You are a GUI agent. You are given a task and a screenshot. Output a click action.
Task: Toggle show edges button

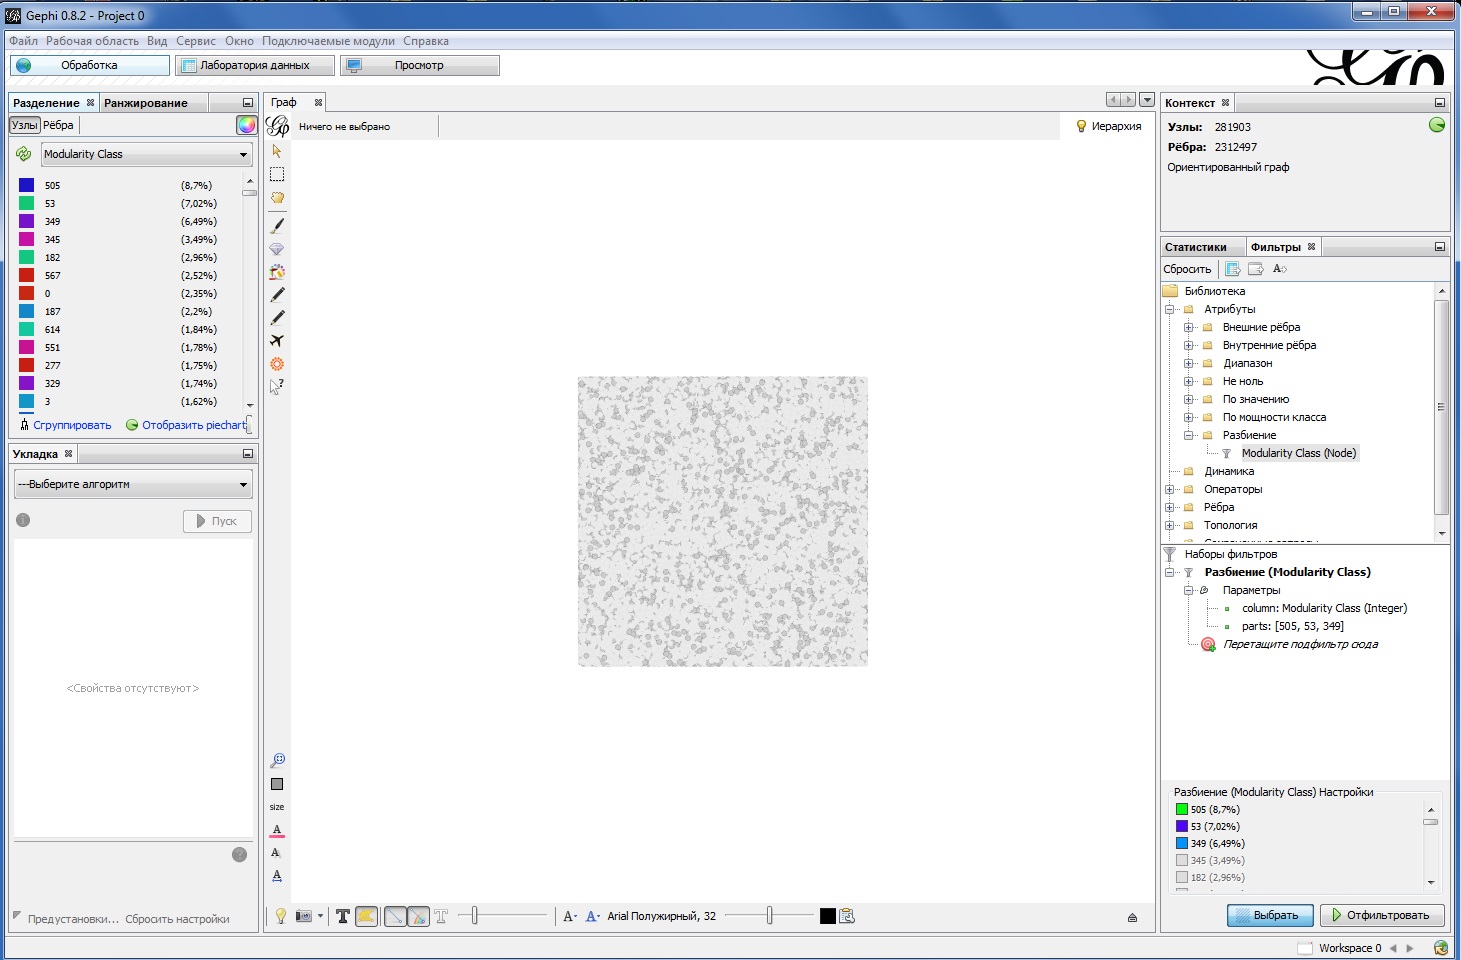click(x=396, y=916)
